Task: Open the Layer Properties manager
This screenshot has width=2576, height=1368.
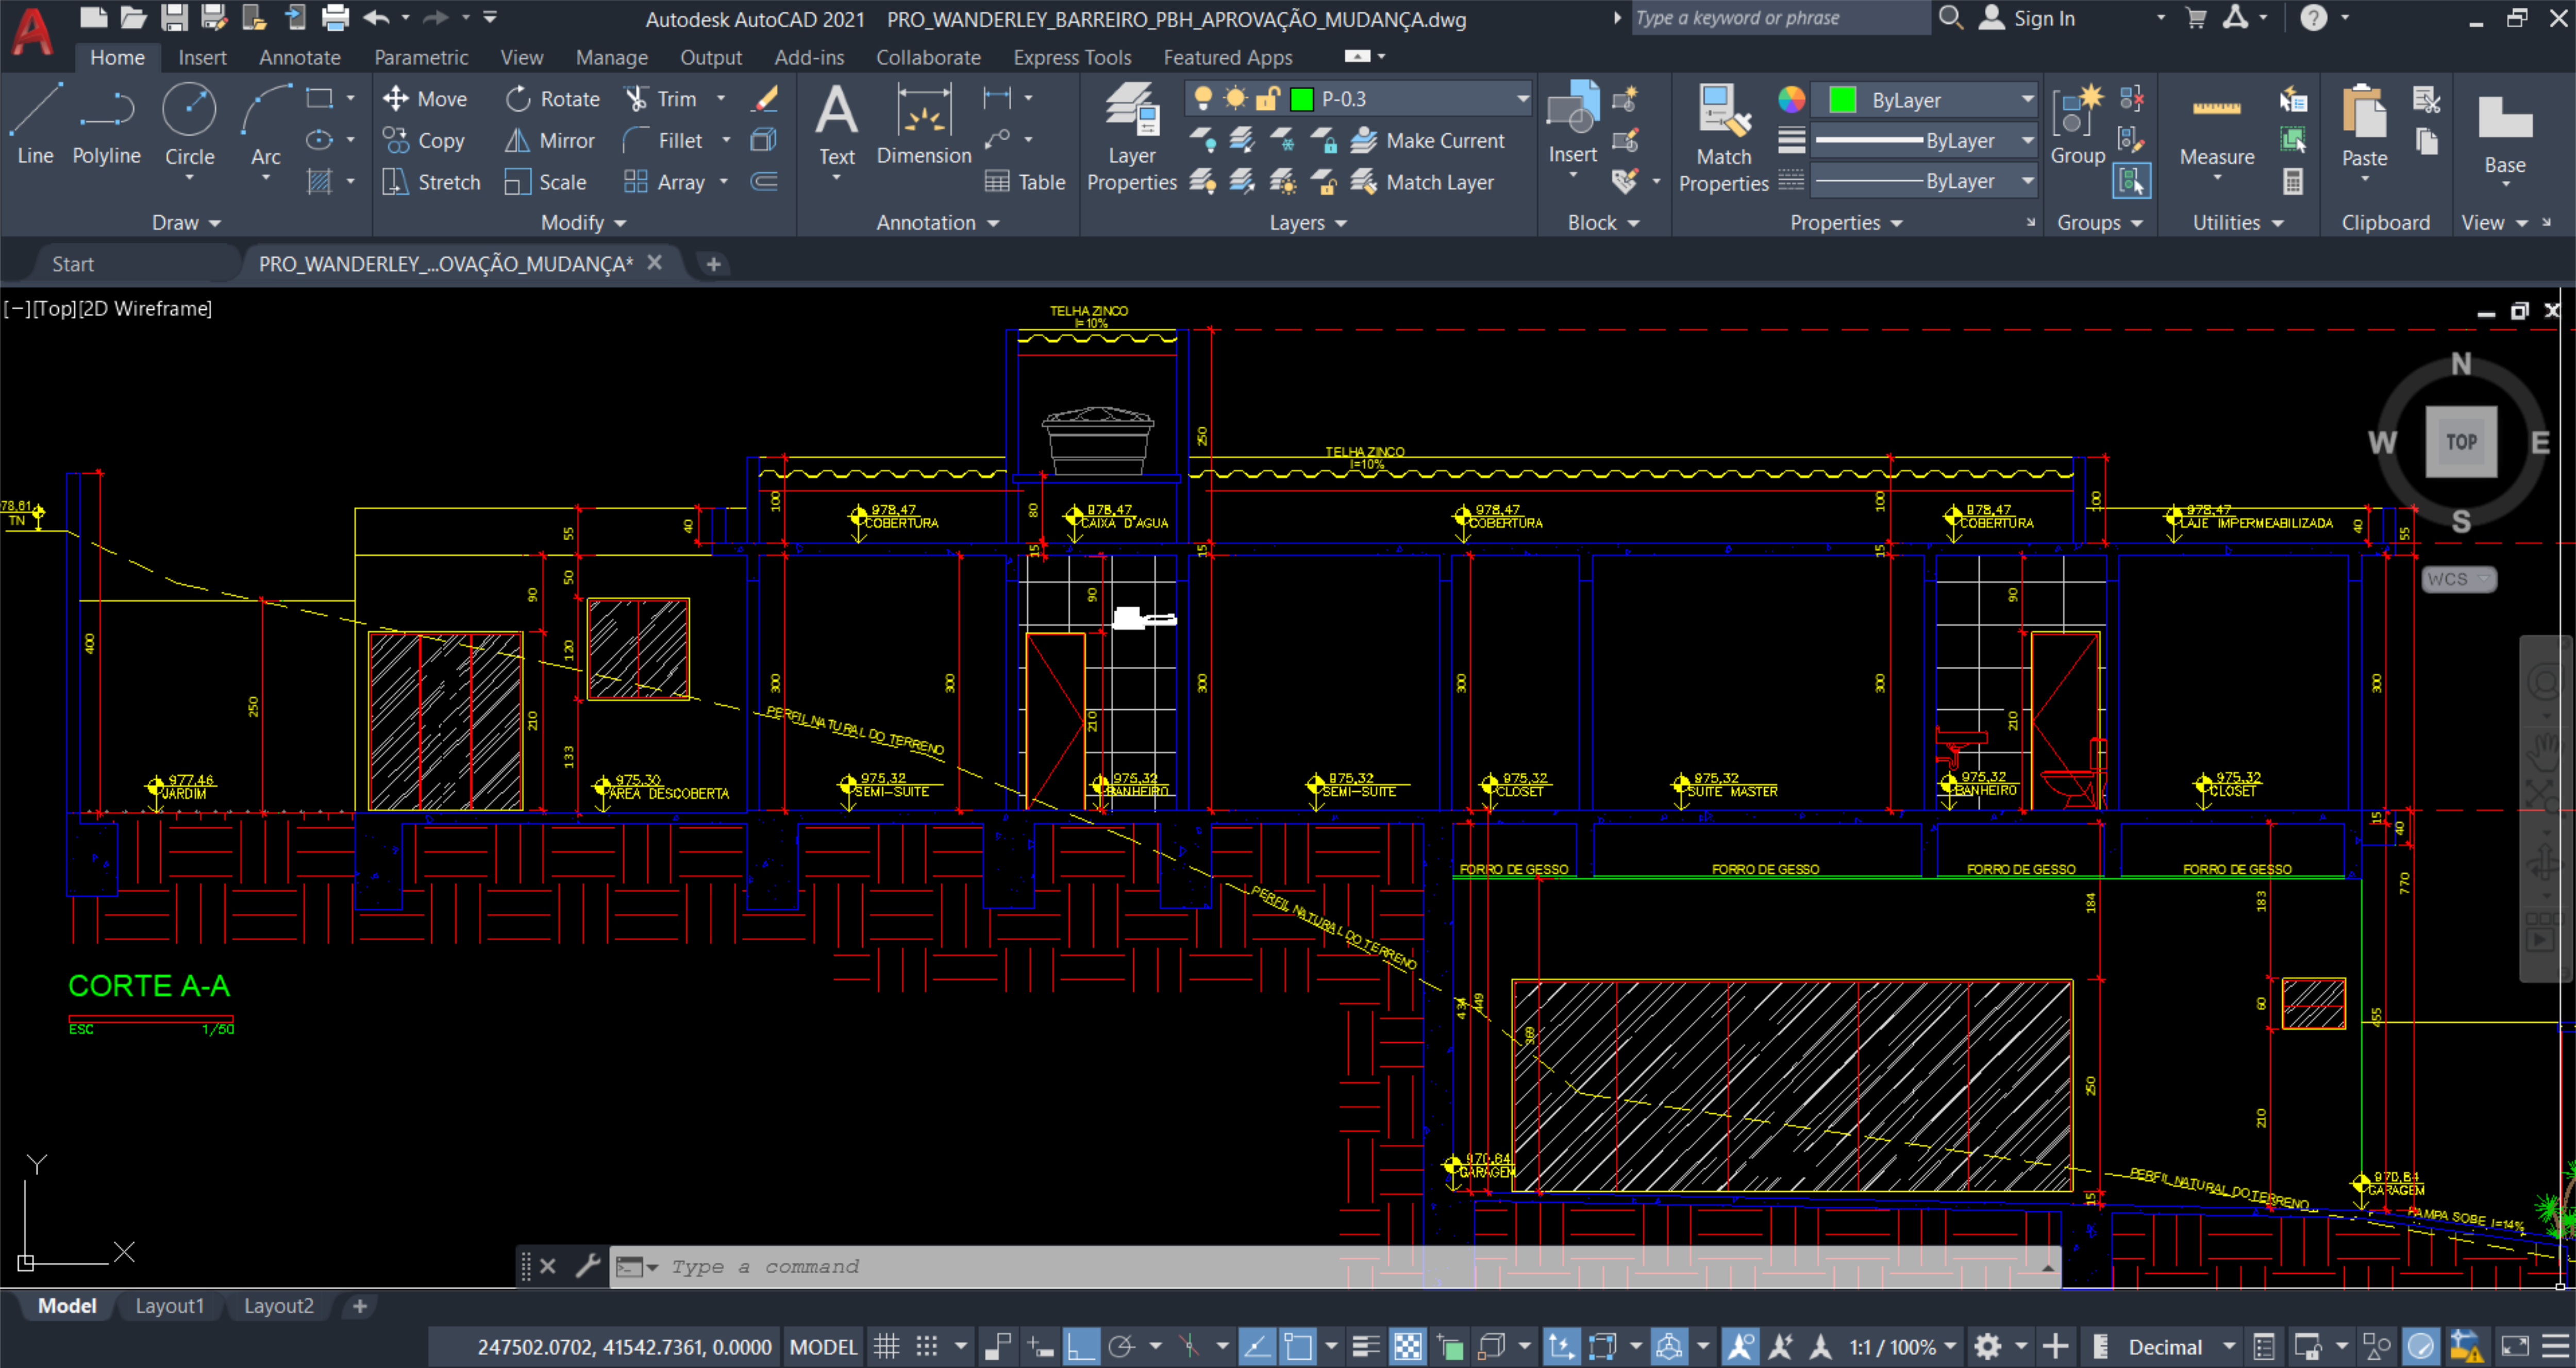Action: point(1131,130)
